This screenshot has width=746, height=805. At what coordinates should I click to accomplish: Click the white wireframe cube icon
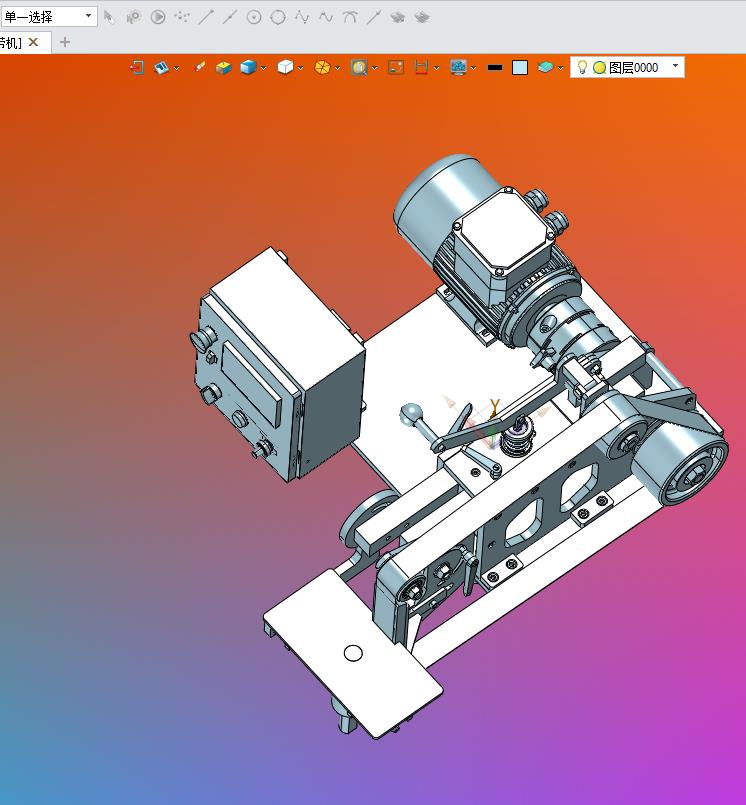[285, 67]
